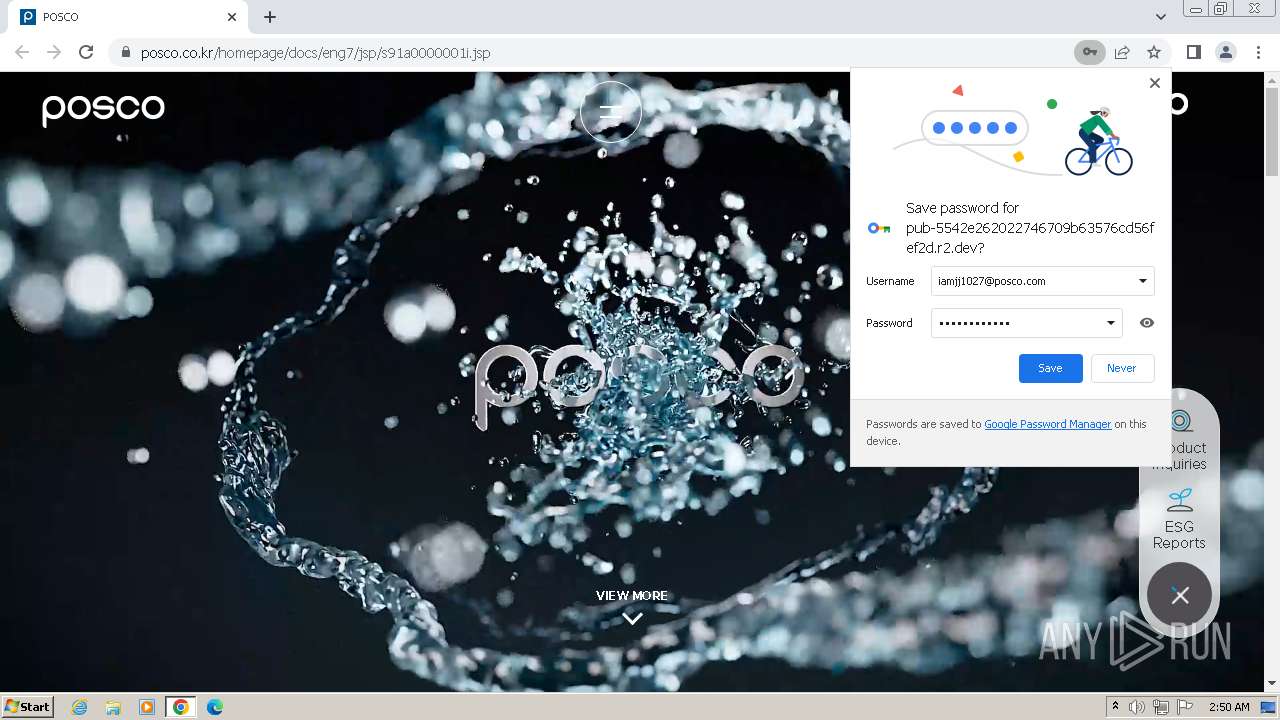
Task: Click the show desktop button
Action: (x=1269, y=707)
